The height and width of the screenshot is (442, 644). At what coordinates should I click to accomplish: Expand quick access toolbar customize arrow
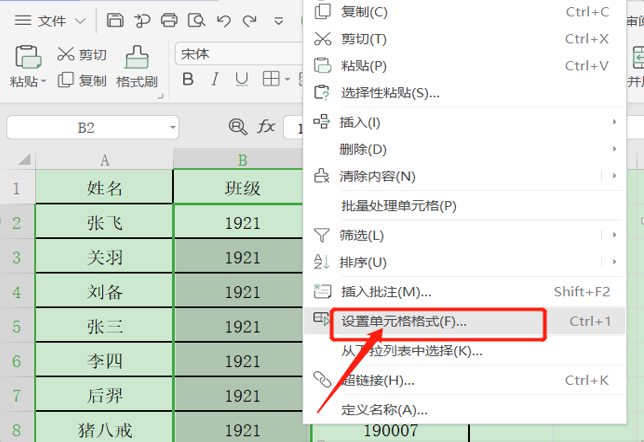click(x=279, y=21)
